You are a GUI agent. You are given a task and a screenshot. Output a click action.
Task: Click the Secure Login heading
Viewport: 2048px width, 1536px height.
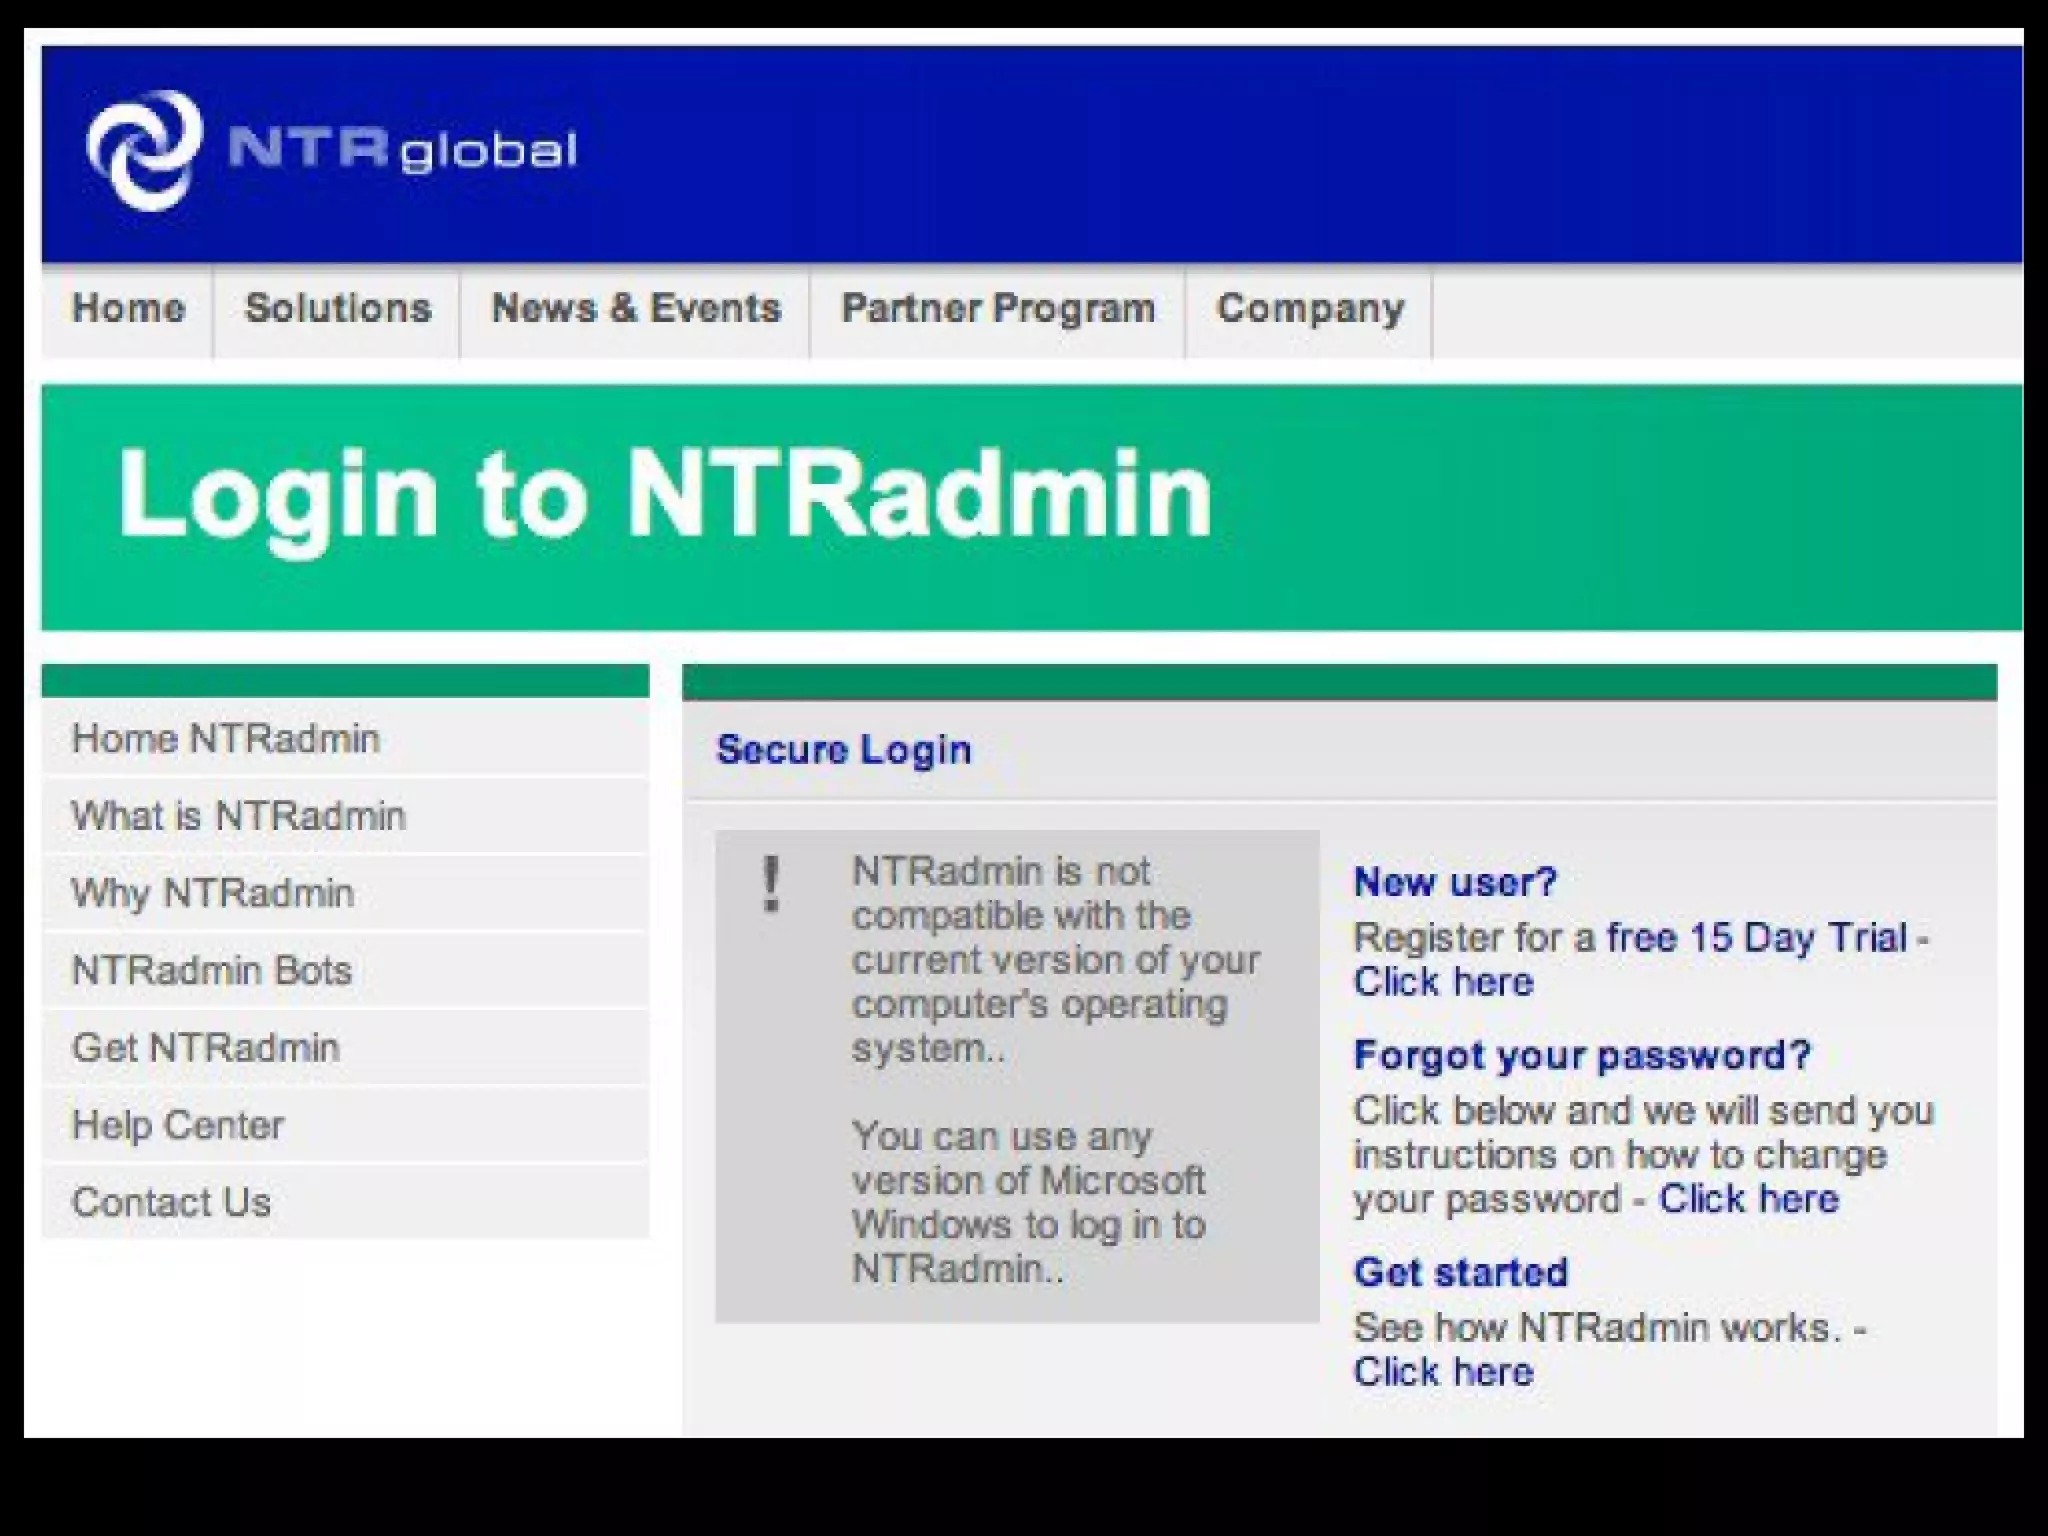[x=843, y=750]
